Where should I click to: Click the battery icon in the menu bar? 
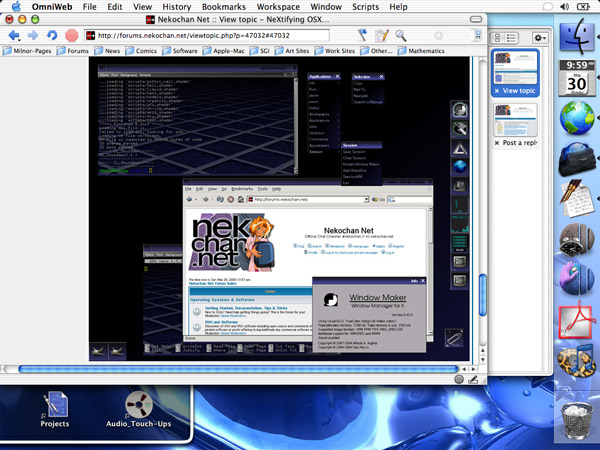tap(584, 7)
